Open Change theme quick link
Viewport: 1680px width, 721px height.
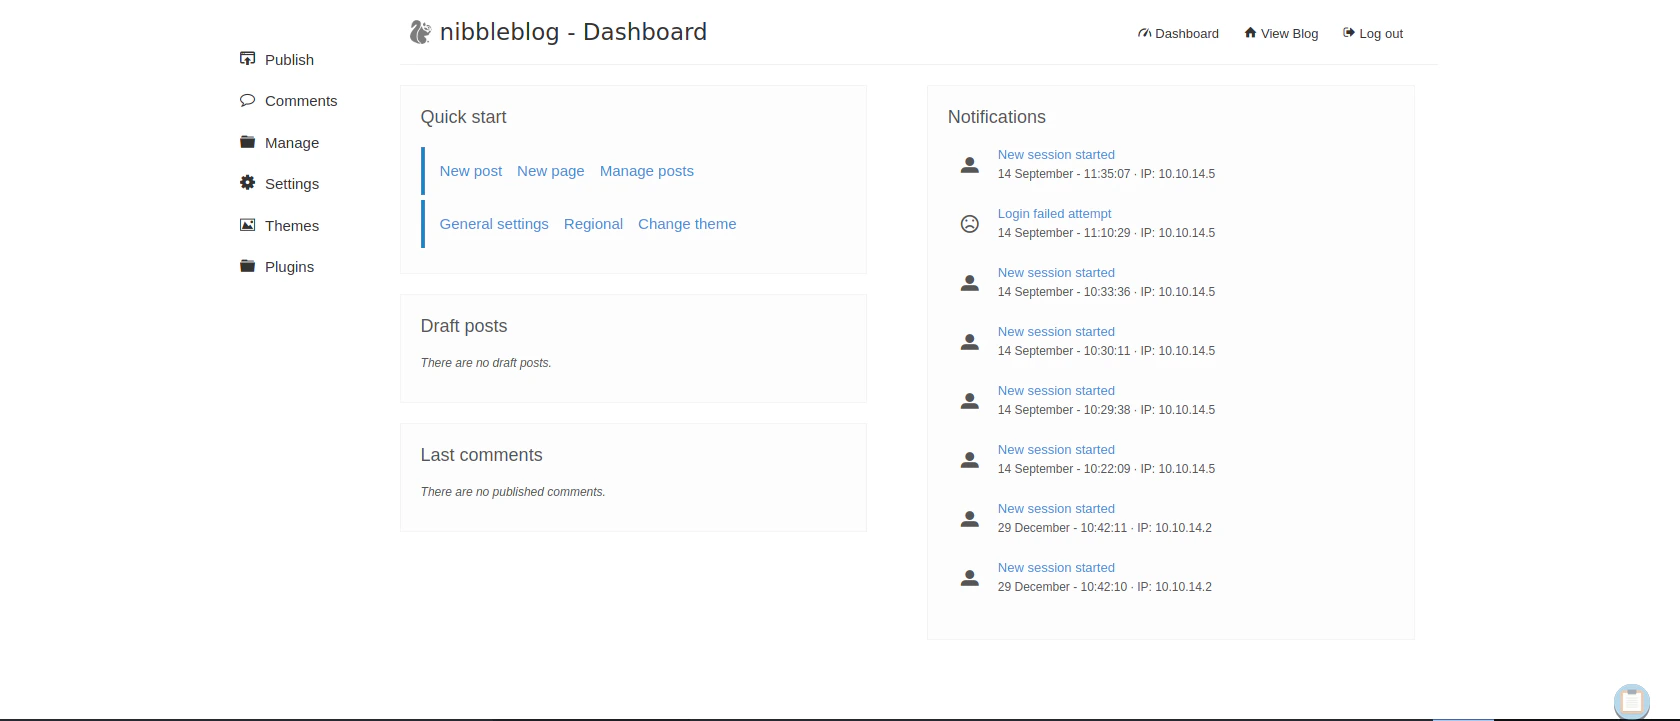[687, 224]
